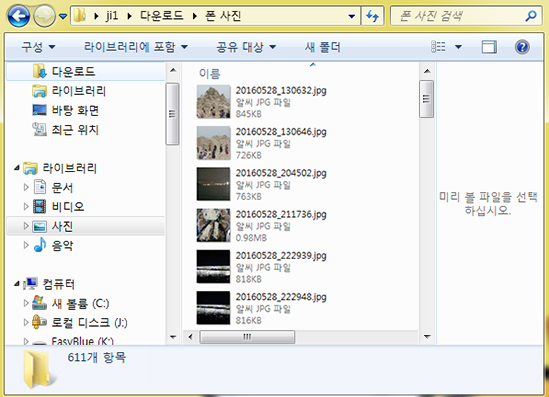
Task: Click the 음악 note icon
Action: pos(40,245)
